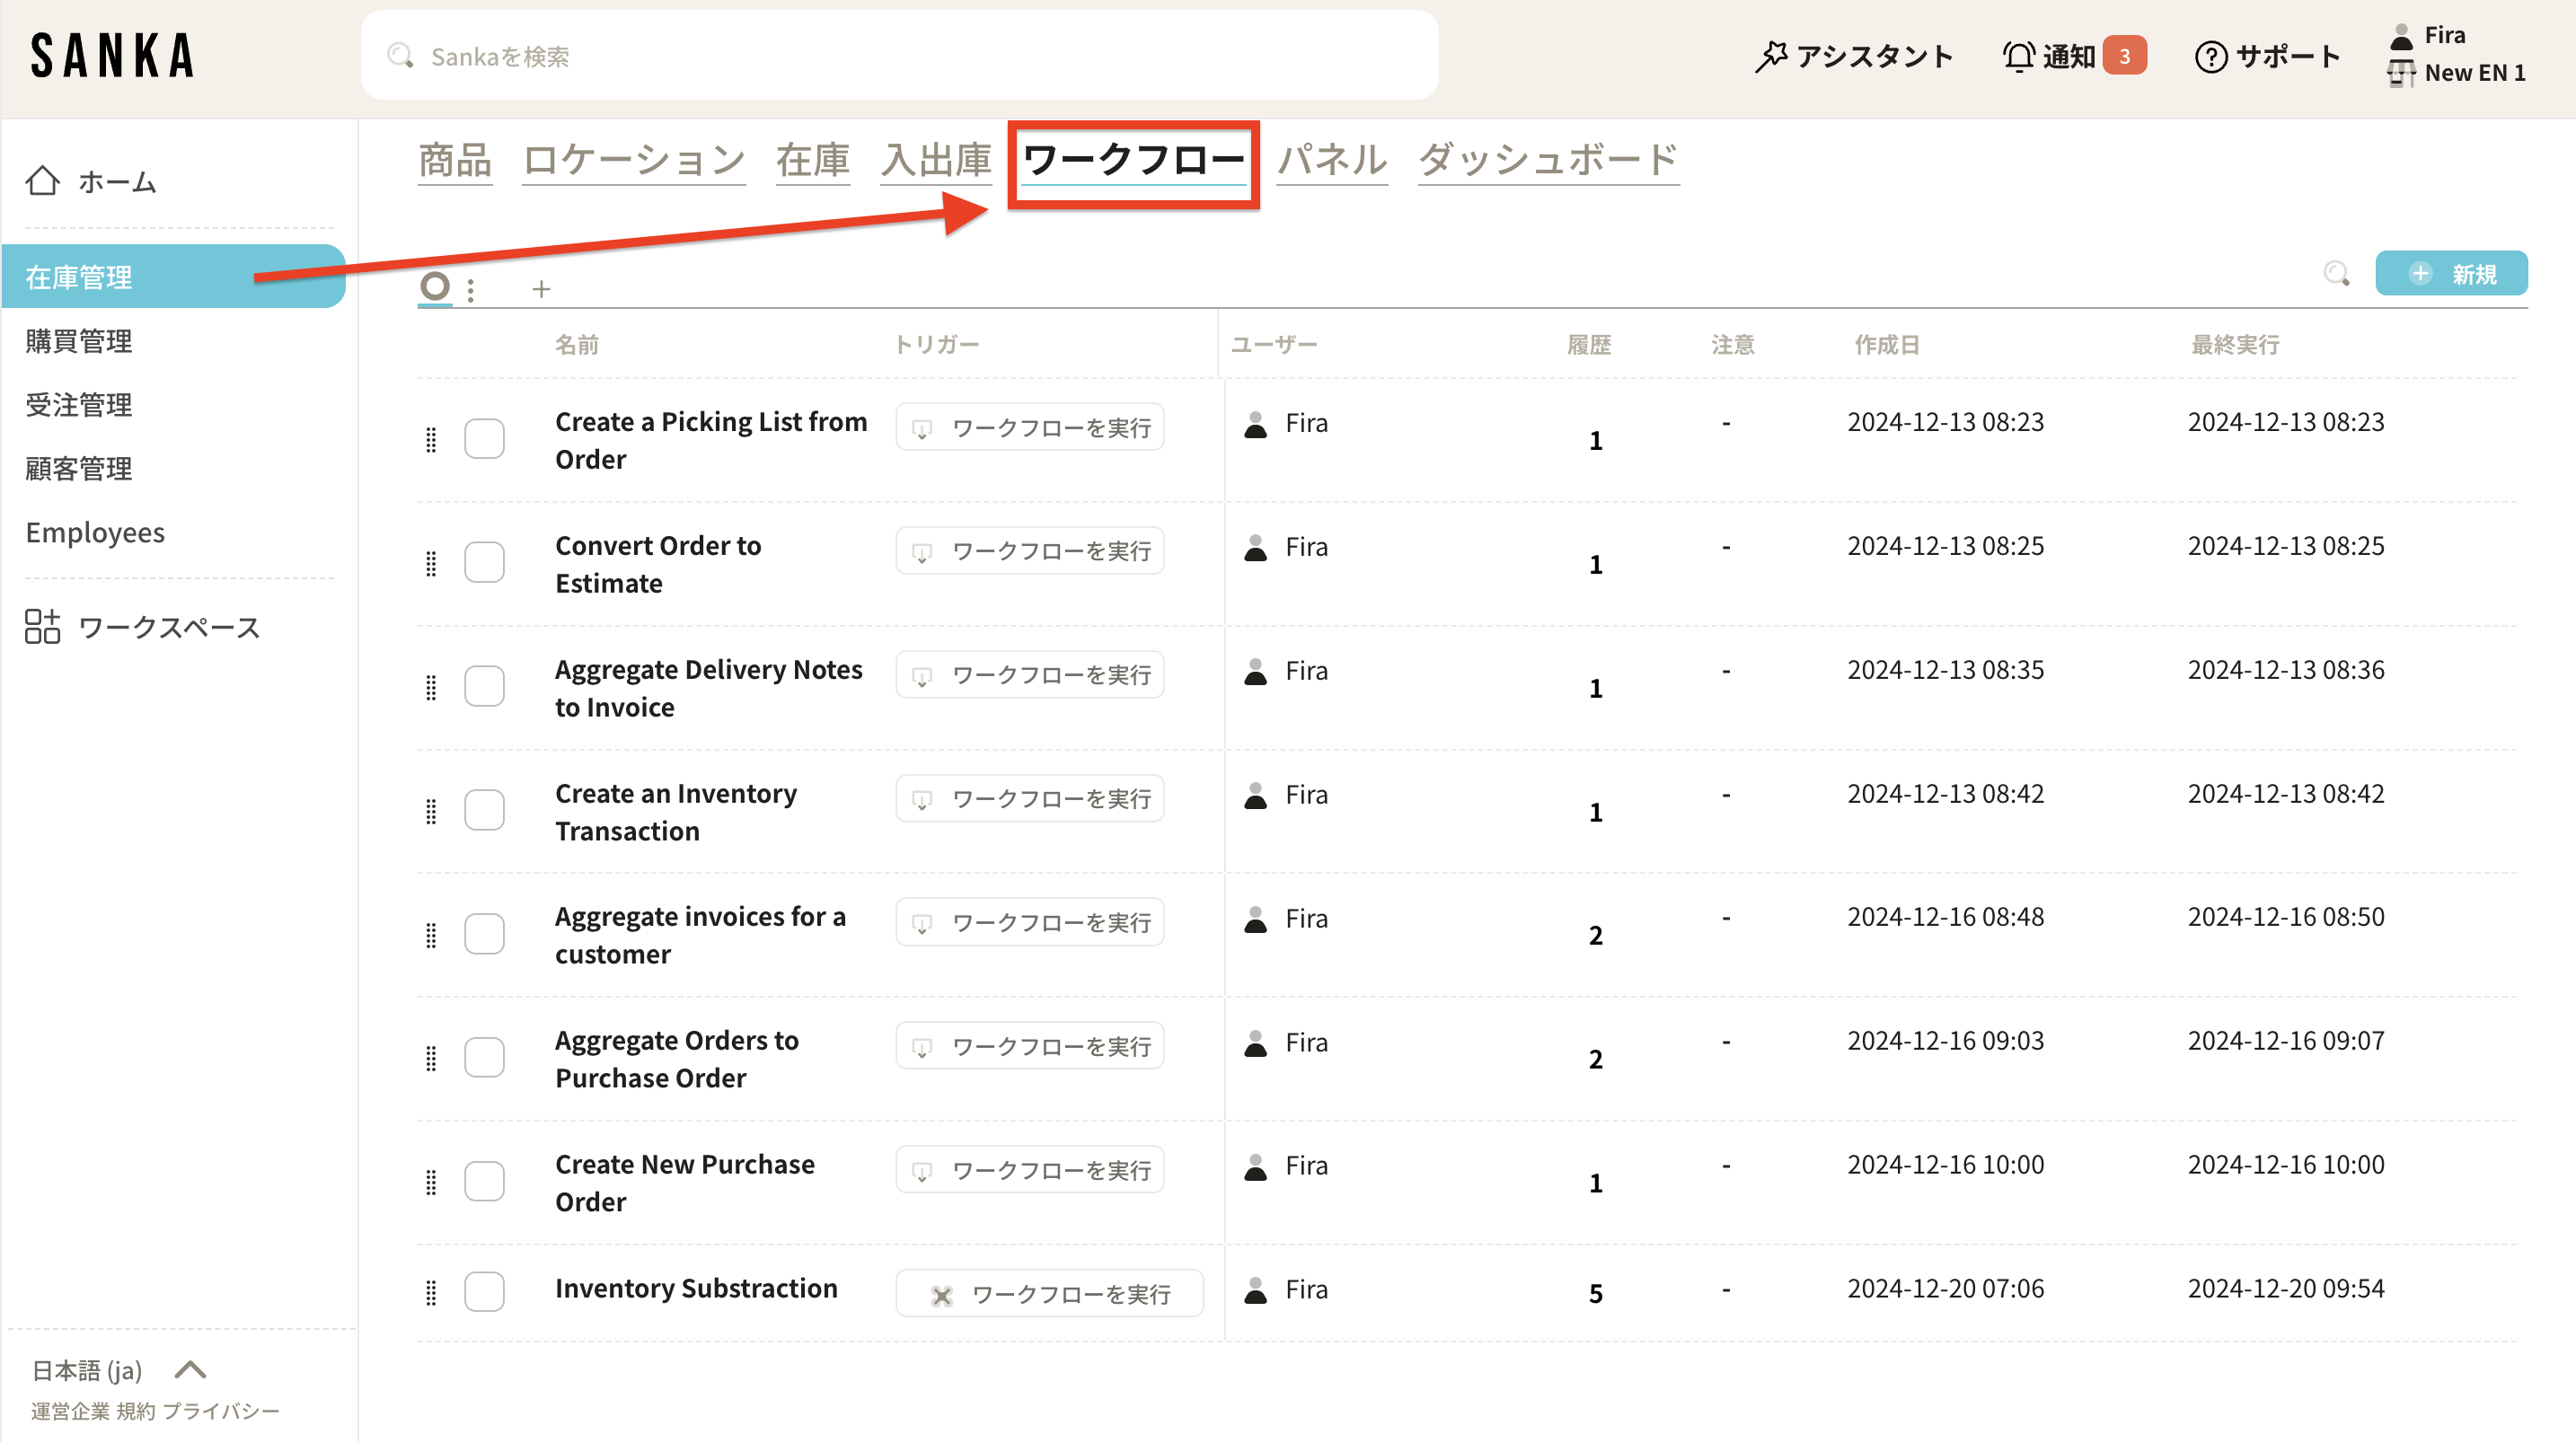The height and width of the screenshot is (1443, 2576).
Task: Click the 新規 button
Action: pyautogui.click(x=2451, y=273)
